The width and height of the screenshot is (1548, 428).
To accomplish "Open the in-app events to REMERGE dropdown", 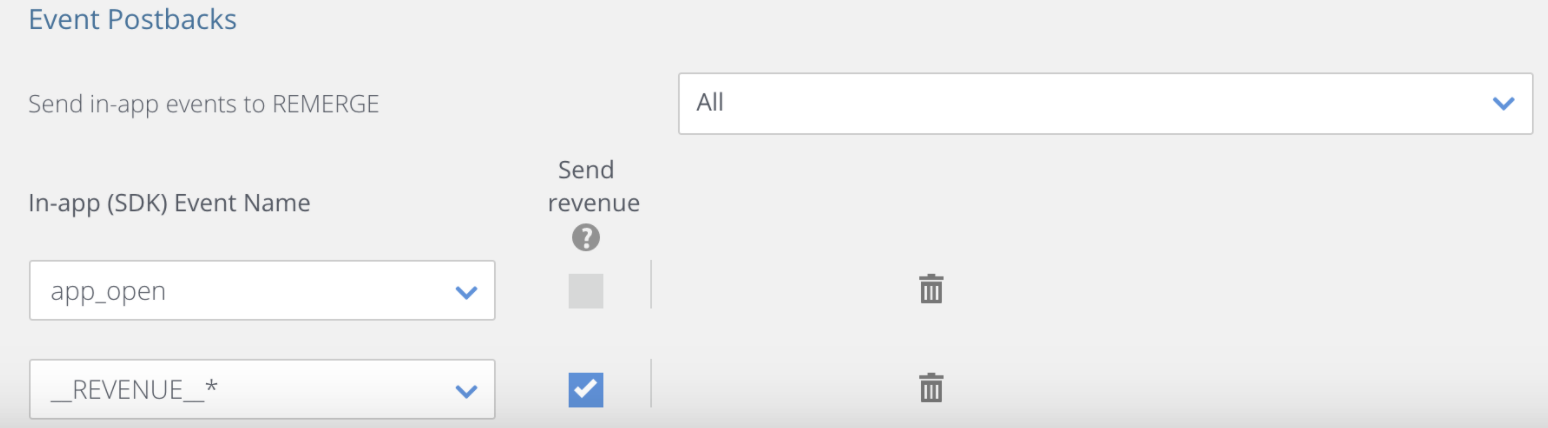I will point(1104,103).
